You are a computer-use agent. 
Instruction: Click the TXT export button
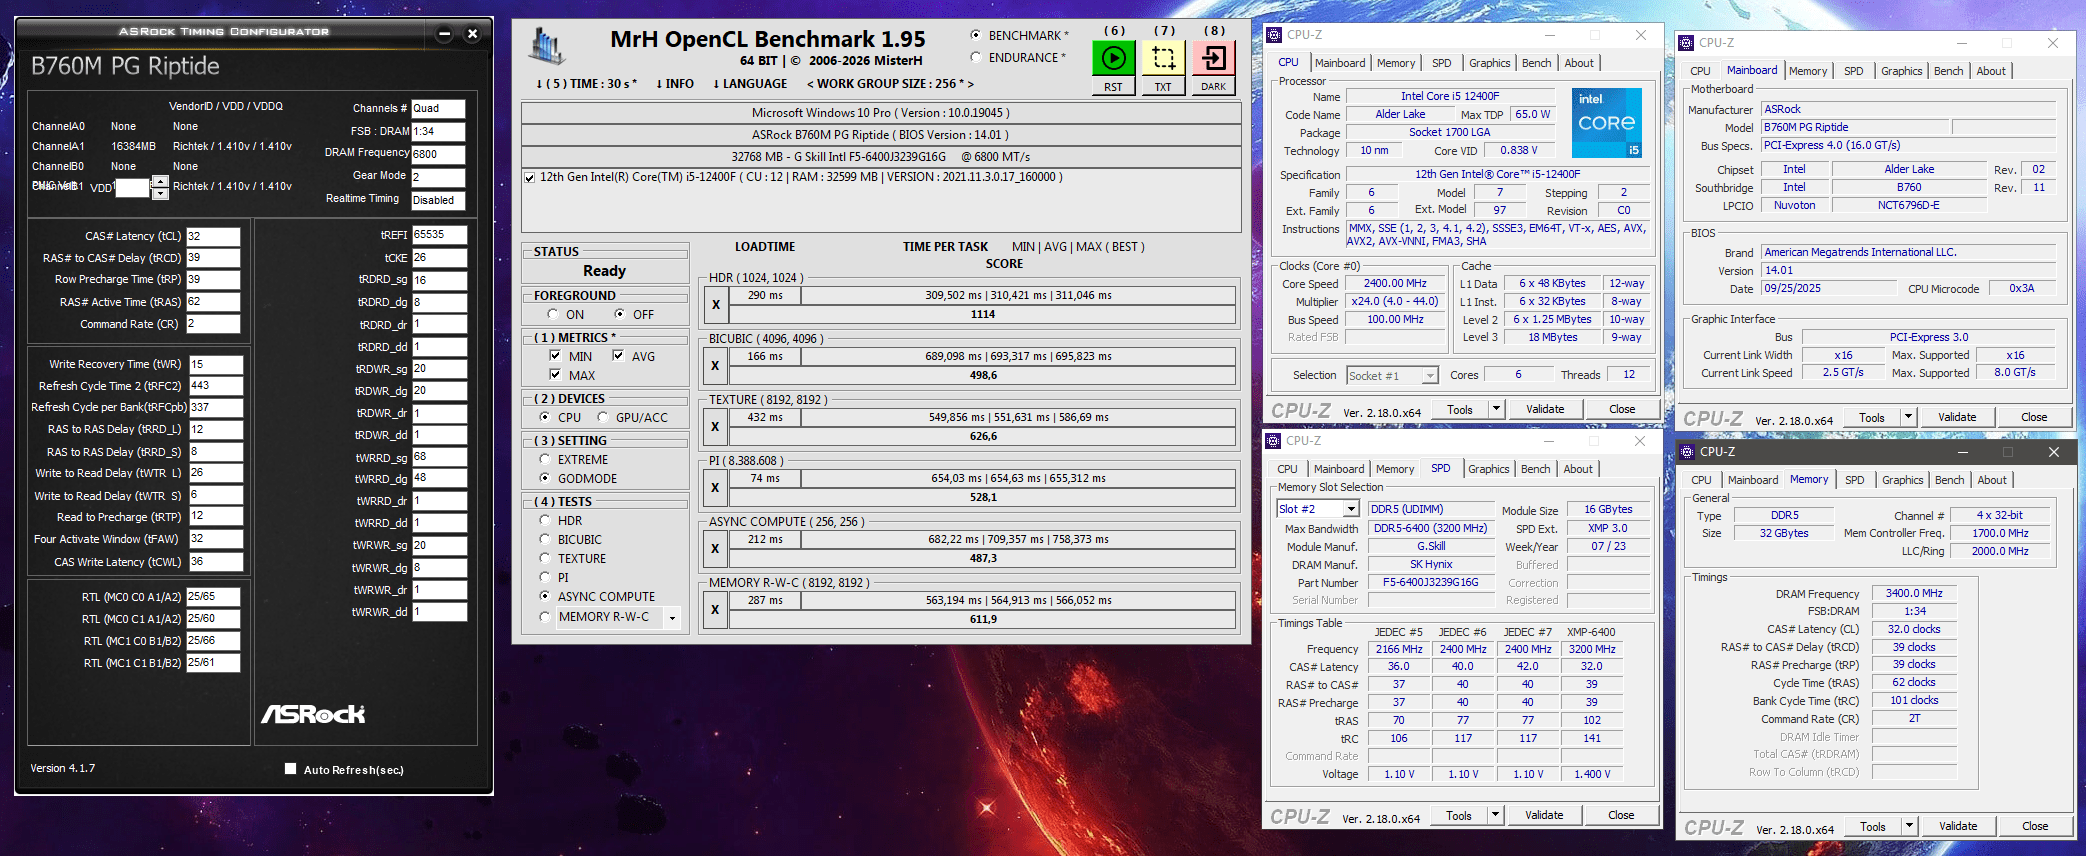pos(1163,87)
